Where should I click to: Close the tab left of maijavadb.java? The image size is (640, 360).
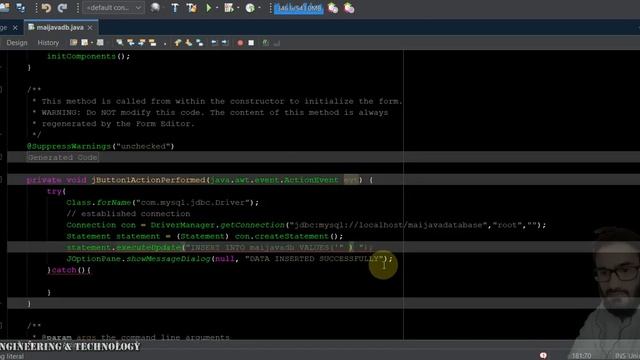pos(15,27)
